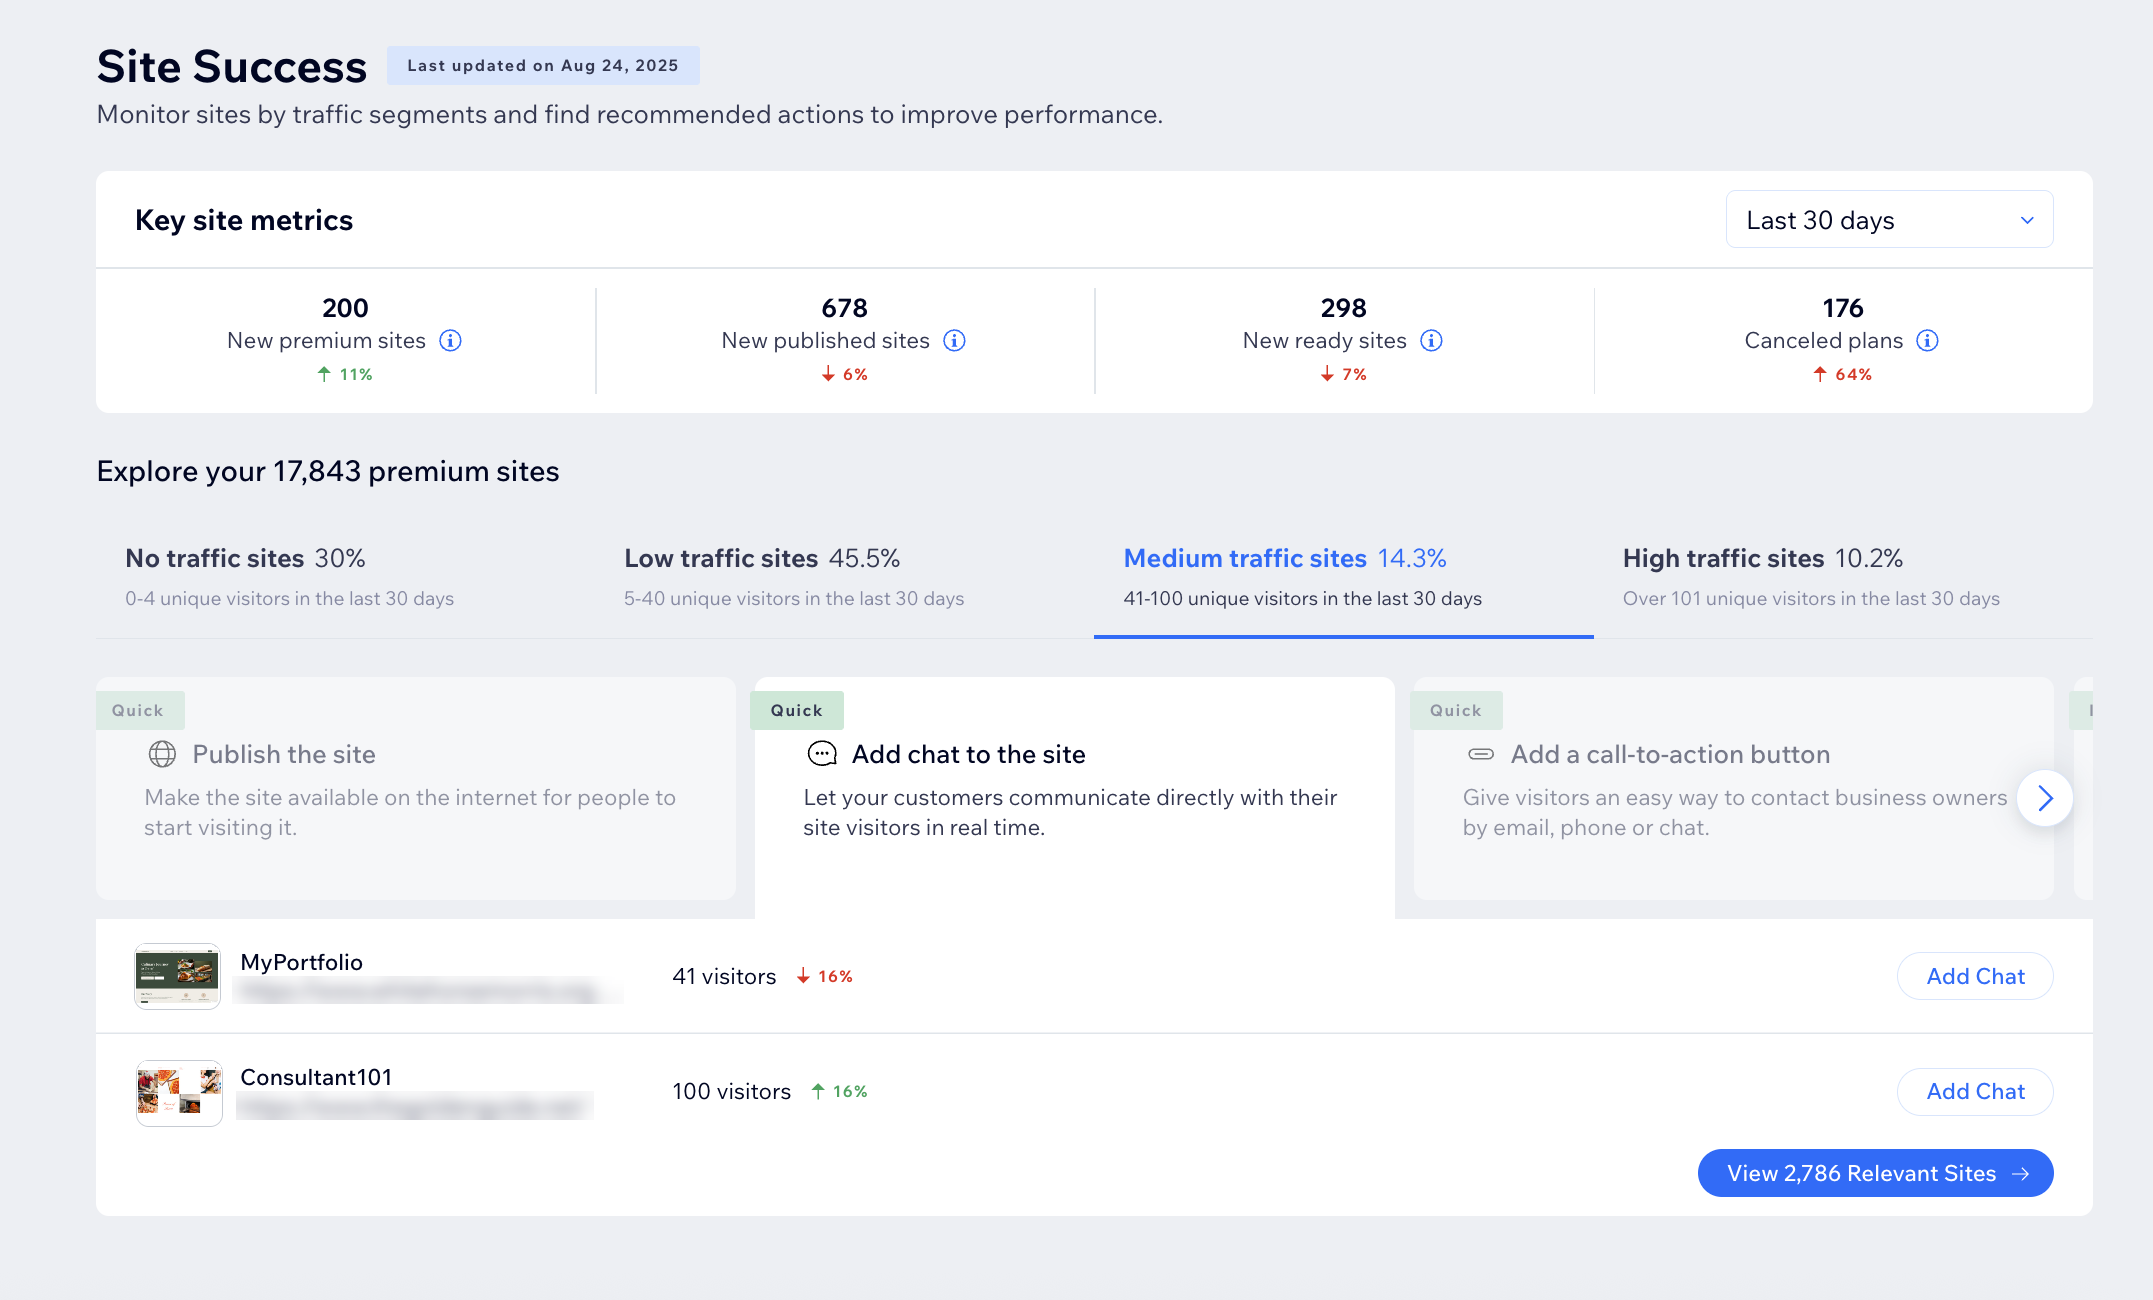Click Add Chat for Consultant101
The width and height of the screenshot is (2153, 1300).
coord(1975,1091)
